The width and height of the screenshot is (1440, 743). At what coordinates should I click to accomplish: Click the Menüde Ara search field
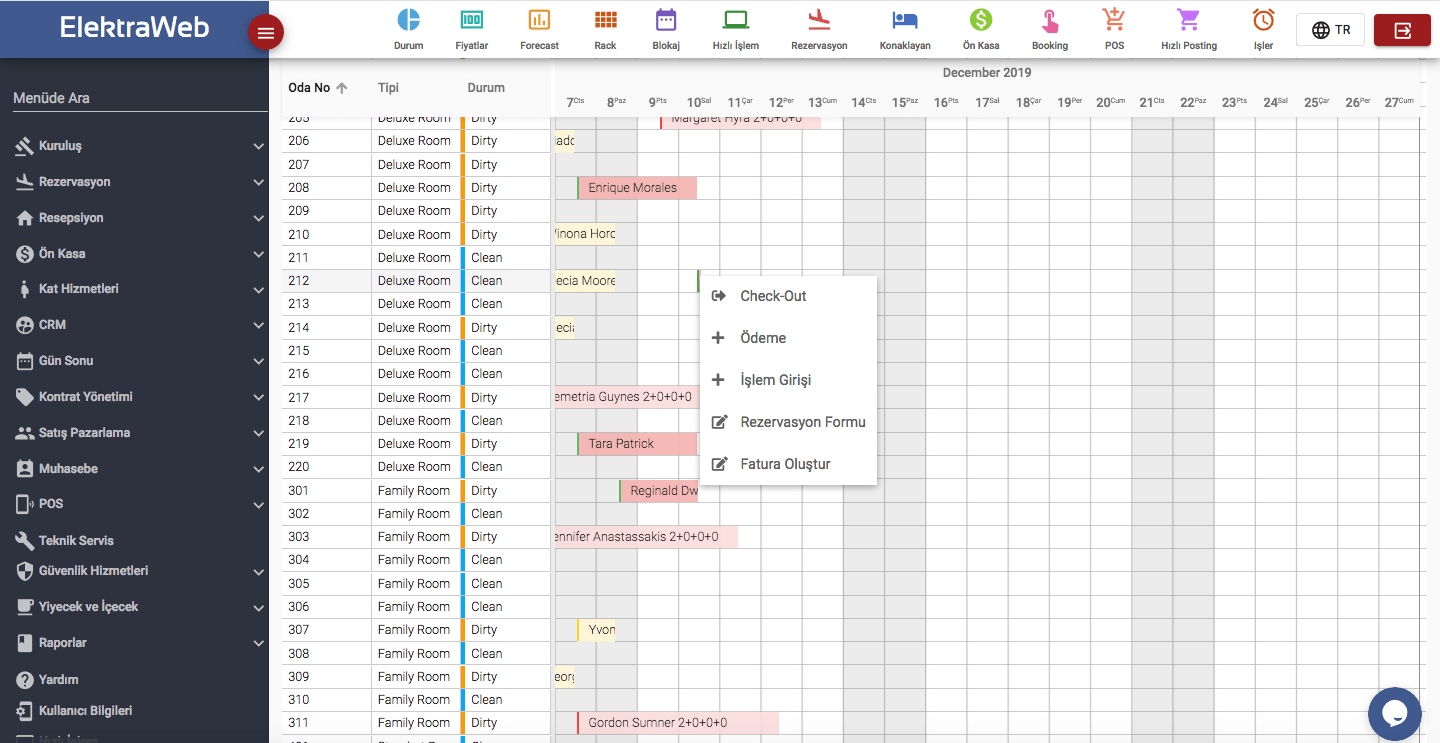click(x=140, y=98)
